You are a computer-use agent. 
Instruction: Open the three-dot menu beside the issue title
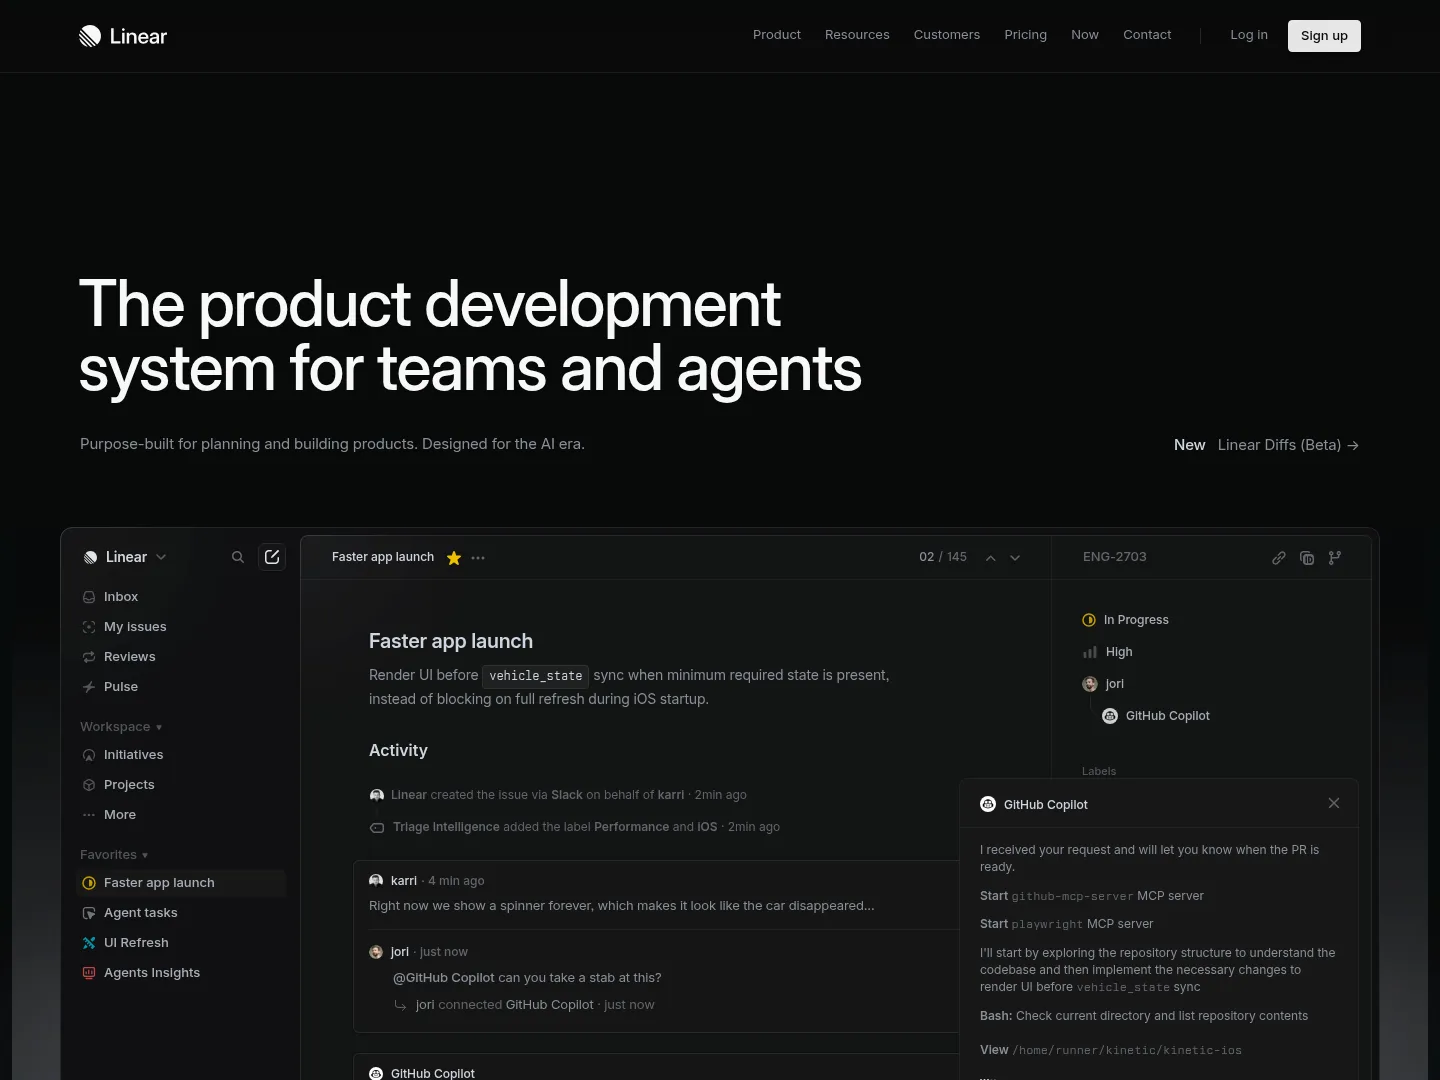478,558
